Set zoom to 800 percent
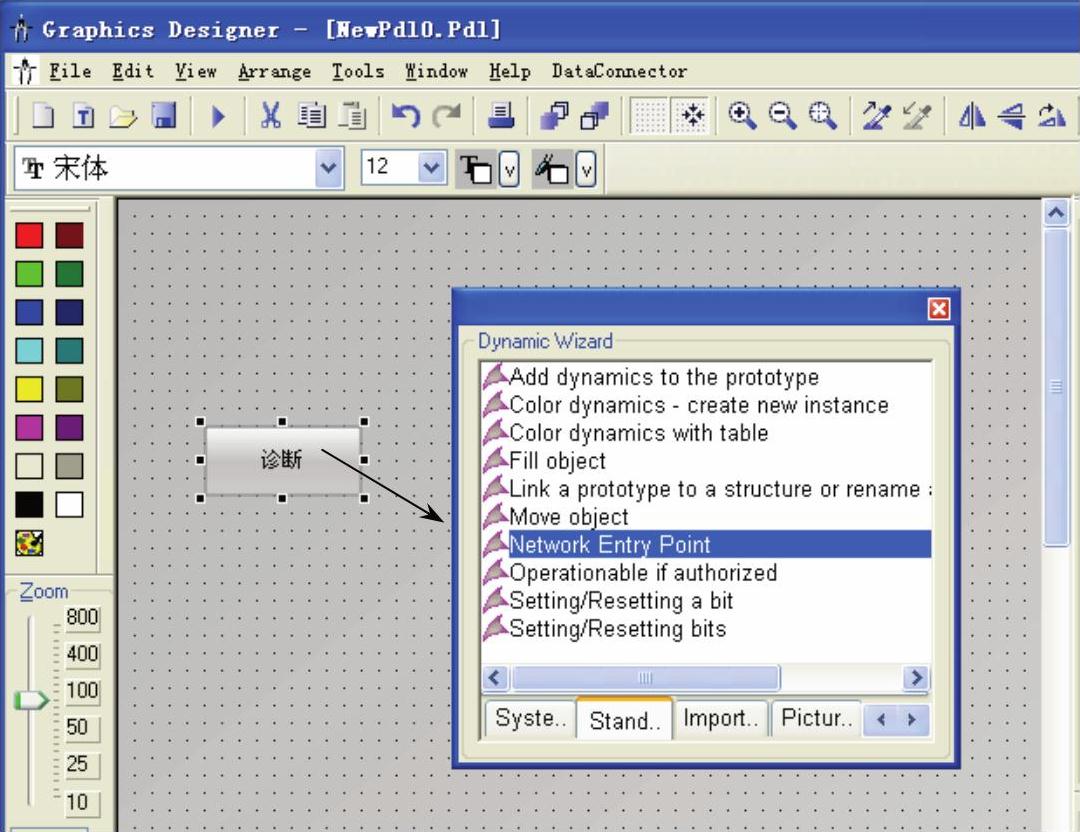The width and height of the screenshot is (1080, 832). tap(82, 617)
